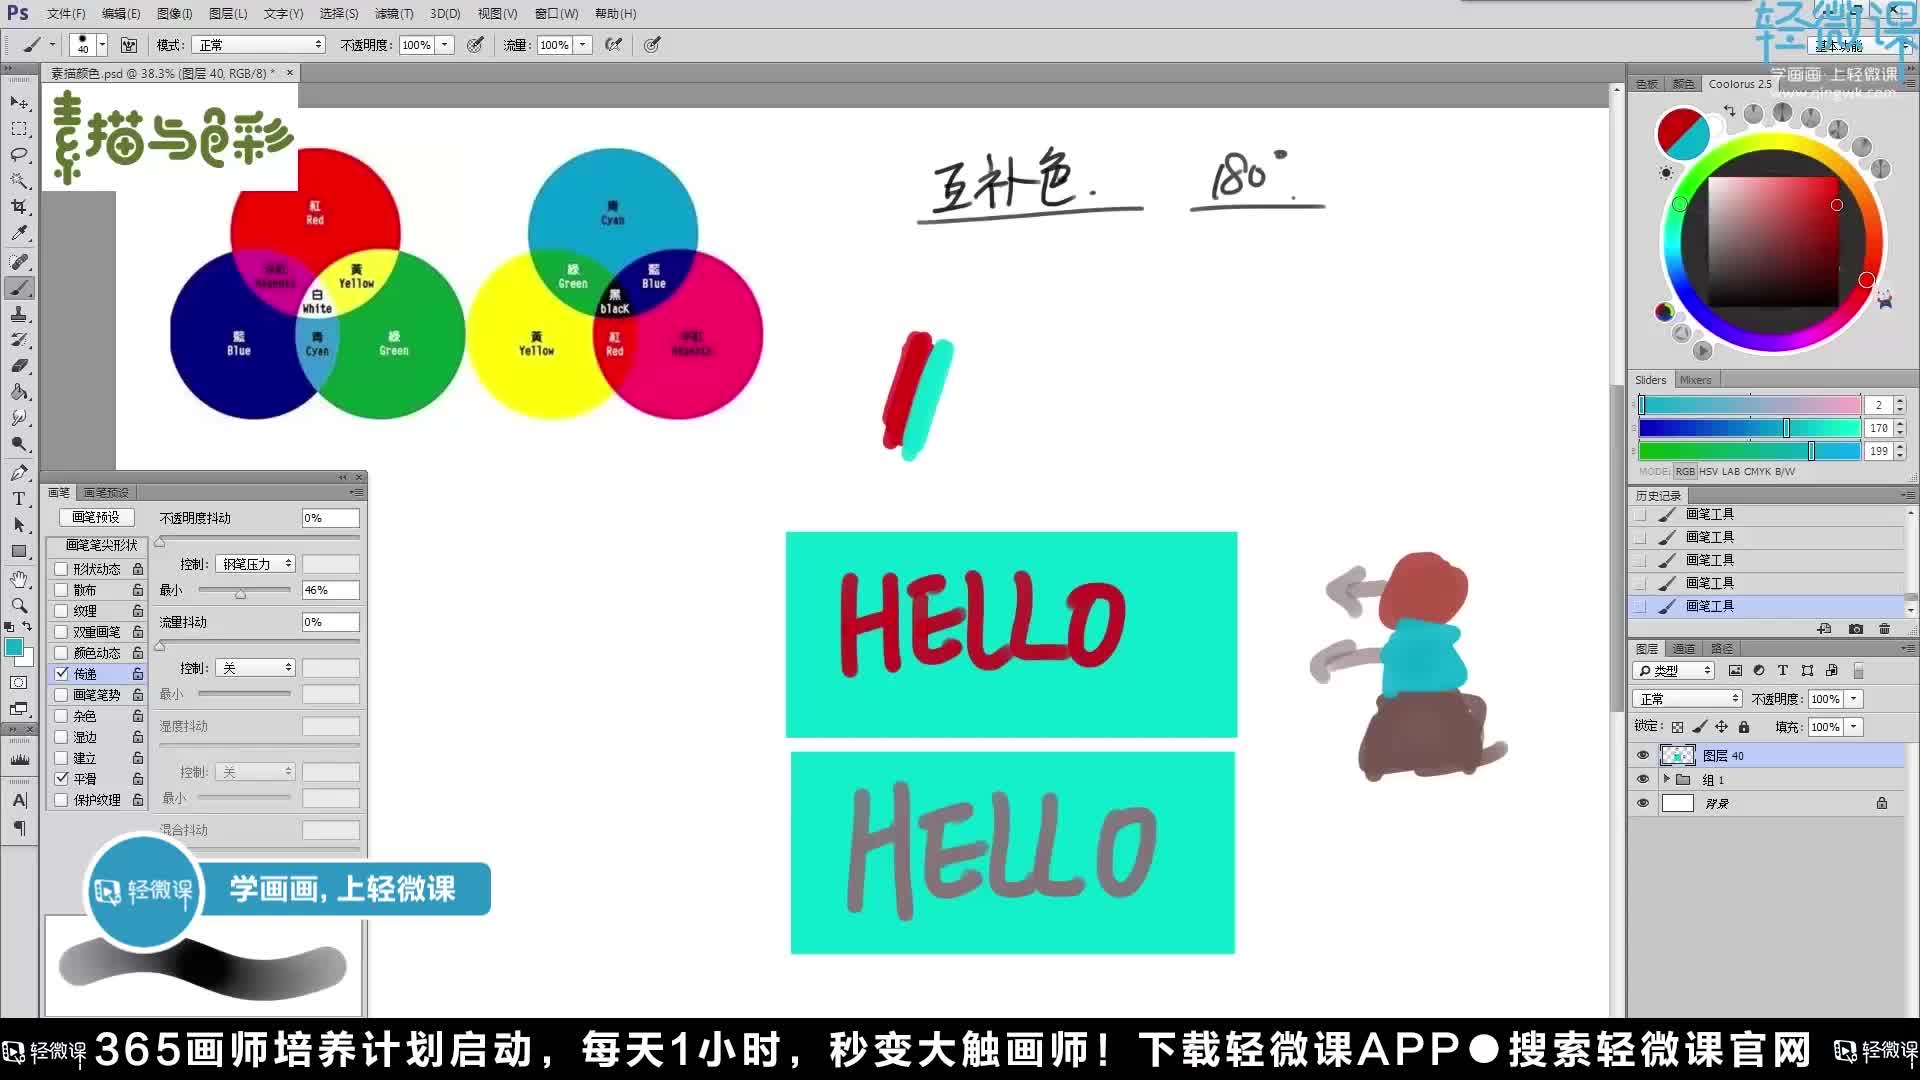Select HSV color mode in Coolorus

[x=1708, y=472]
